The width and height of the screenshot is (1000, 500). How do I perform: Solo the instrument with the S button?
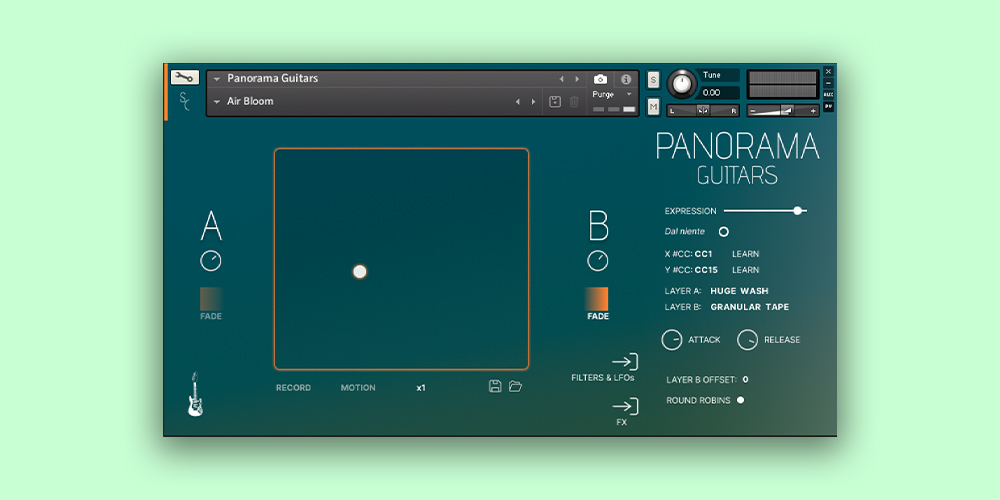[x=653, y=80]
